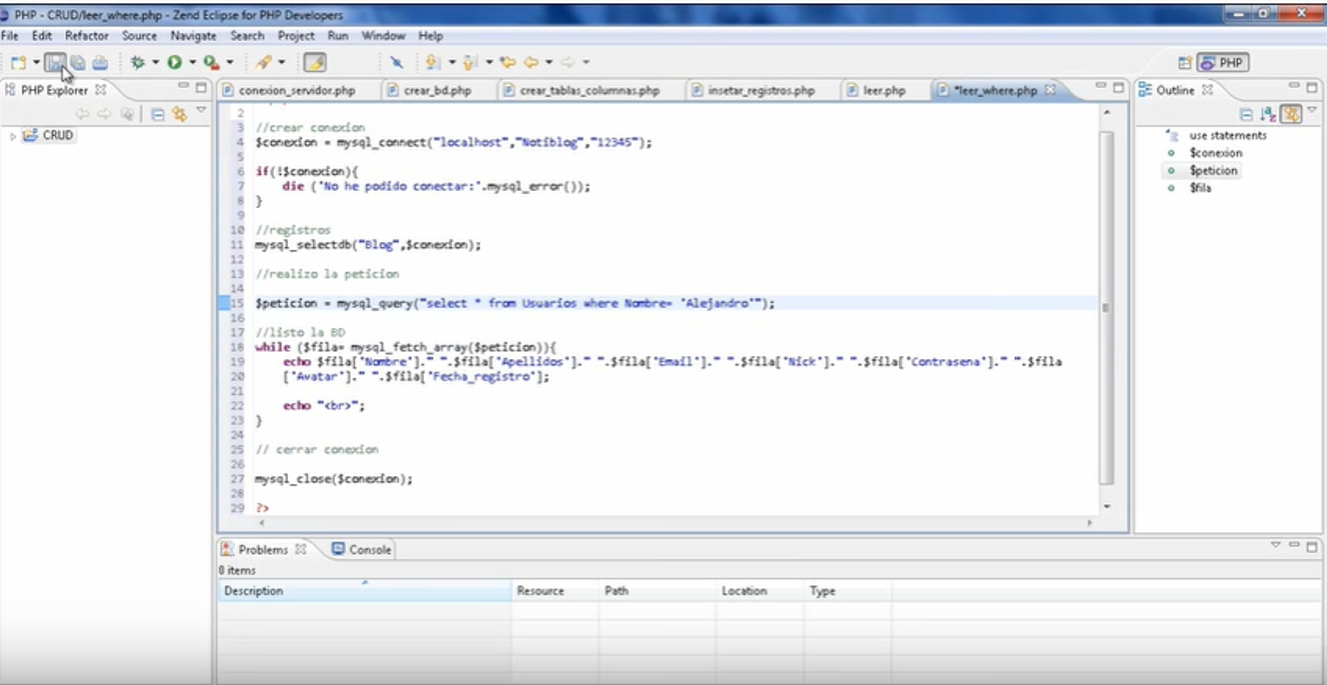
Task: Expand the CRUD project tree node
Action: 13,136
